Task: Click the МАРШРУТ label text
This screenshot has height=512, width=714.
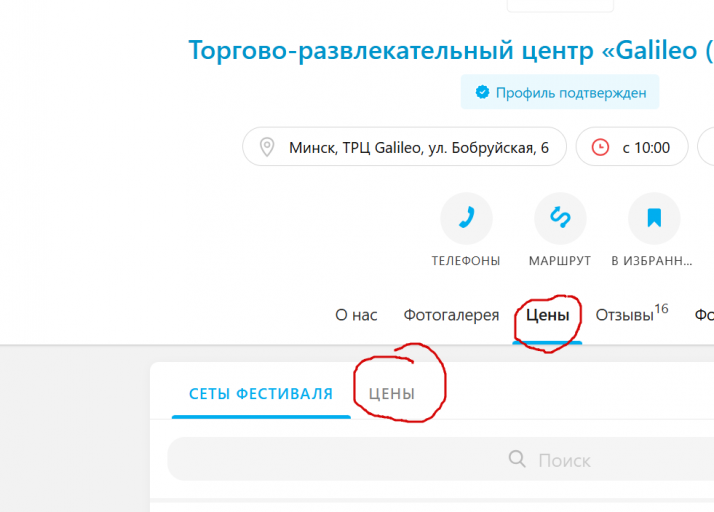Action: (560, 261)
